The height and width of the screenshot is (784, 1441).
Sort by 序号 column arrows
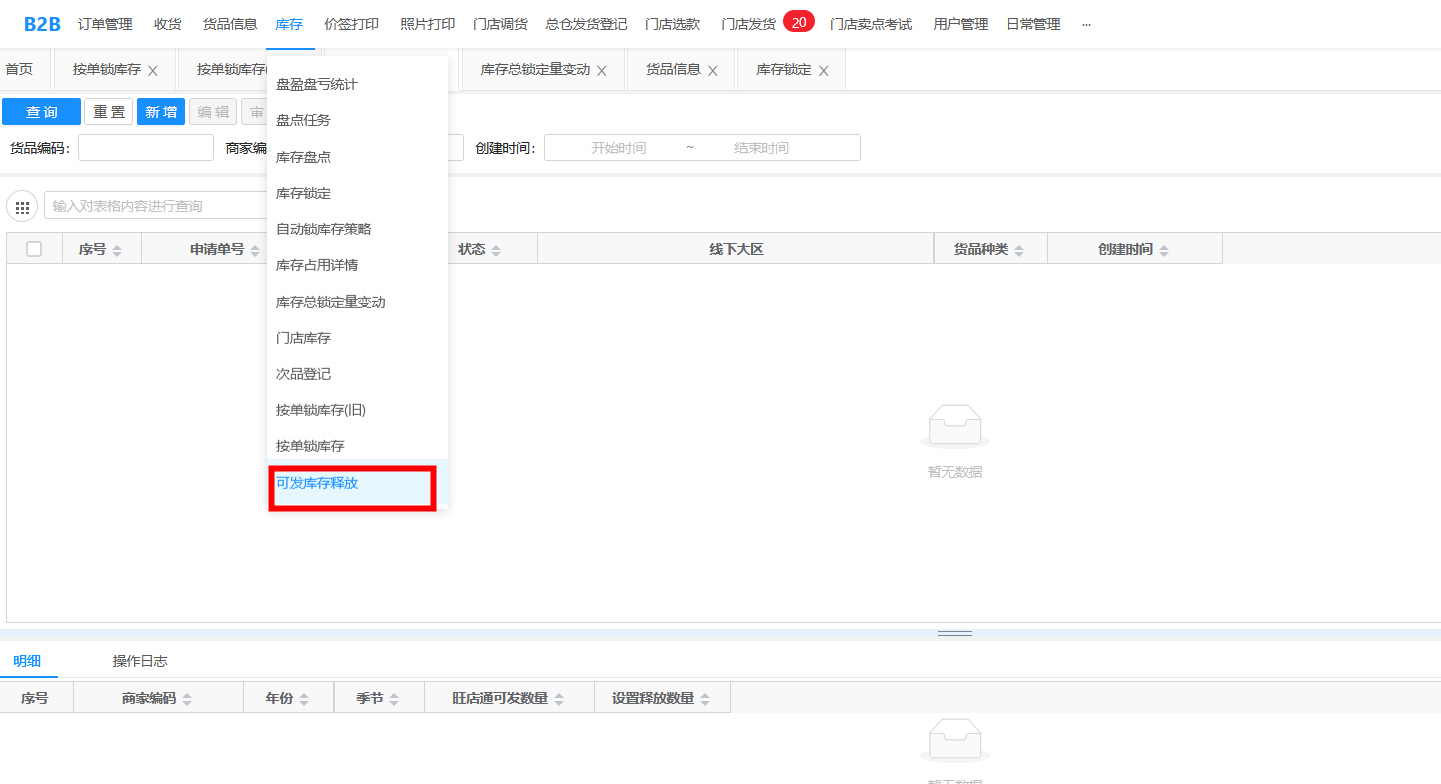(117, 250)
